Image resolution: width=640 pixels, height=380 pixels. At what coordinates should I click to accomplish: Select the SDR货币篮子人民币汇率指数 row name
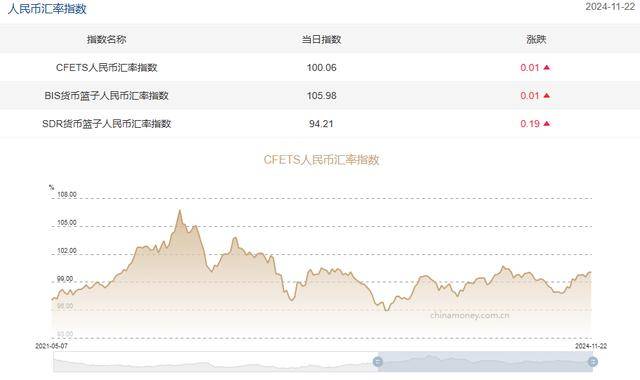pos(107,124)
